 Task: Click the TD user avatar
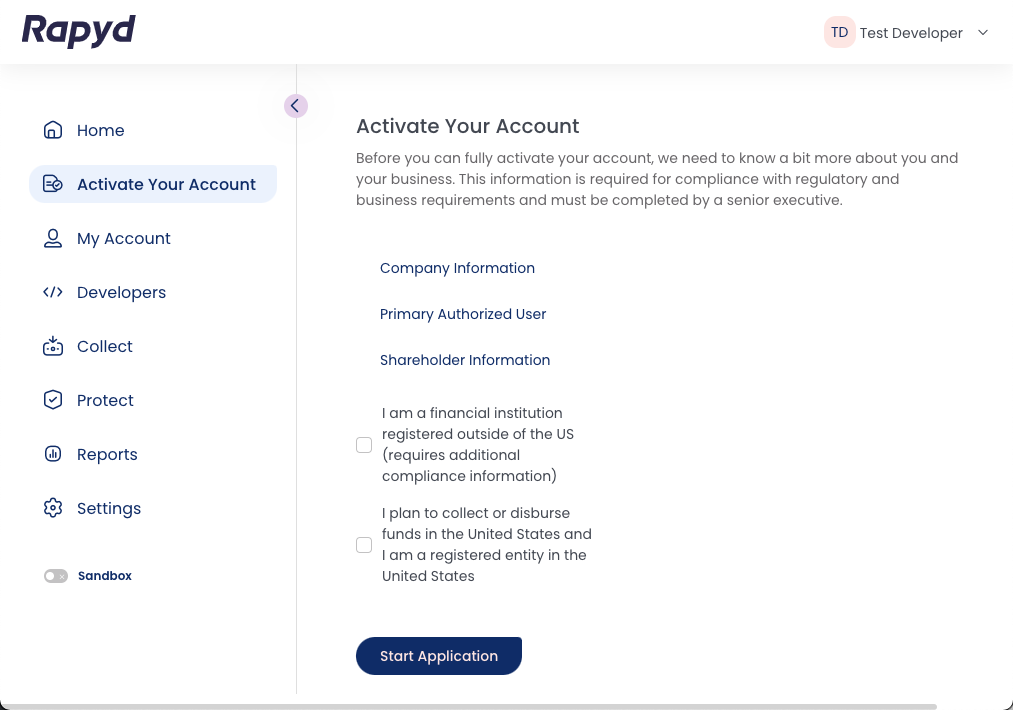(839, 32)
